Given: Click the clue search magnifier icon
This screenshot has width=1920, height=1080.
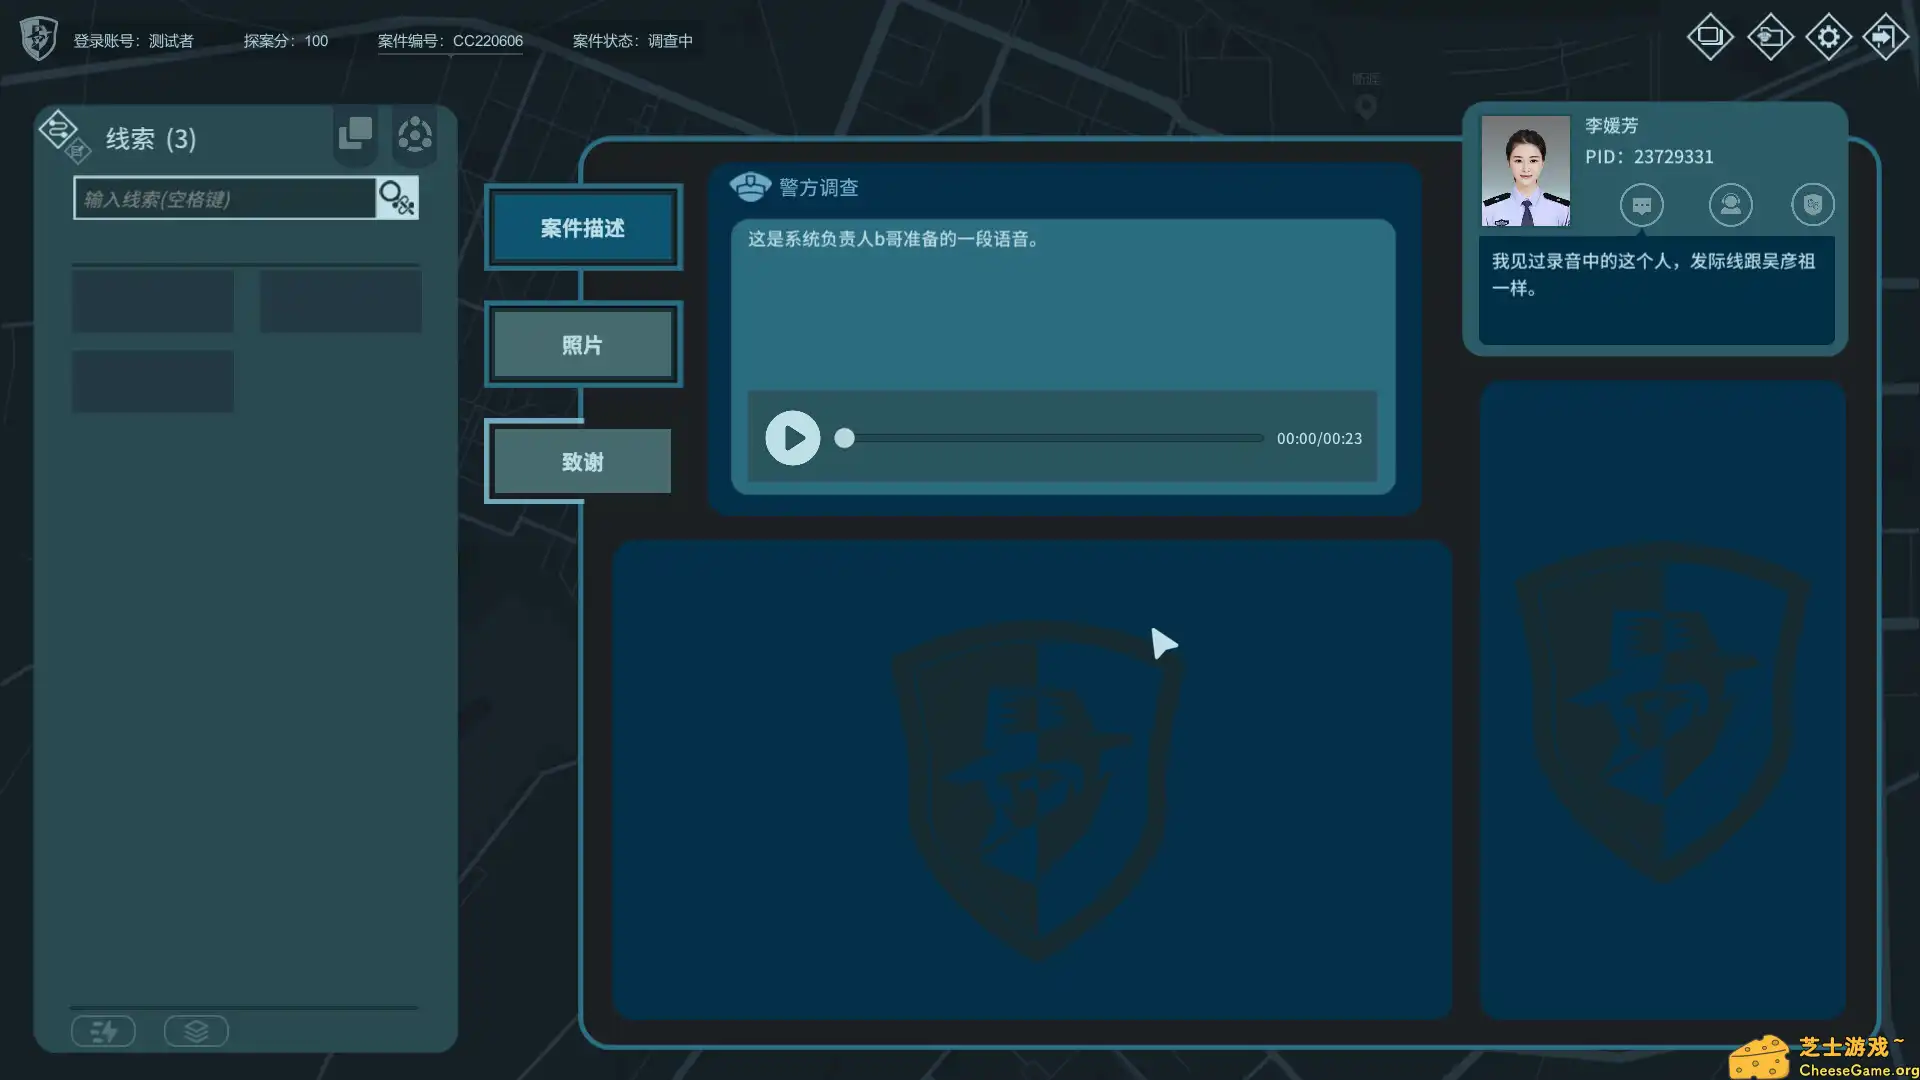Looking at the screenshot, I should click(396, 198).
